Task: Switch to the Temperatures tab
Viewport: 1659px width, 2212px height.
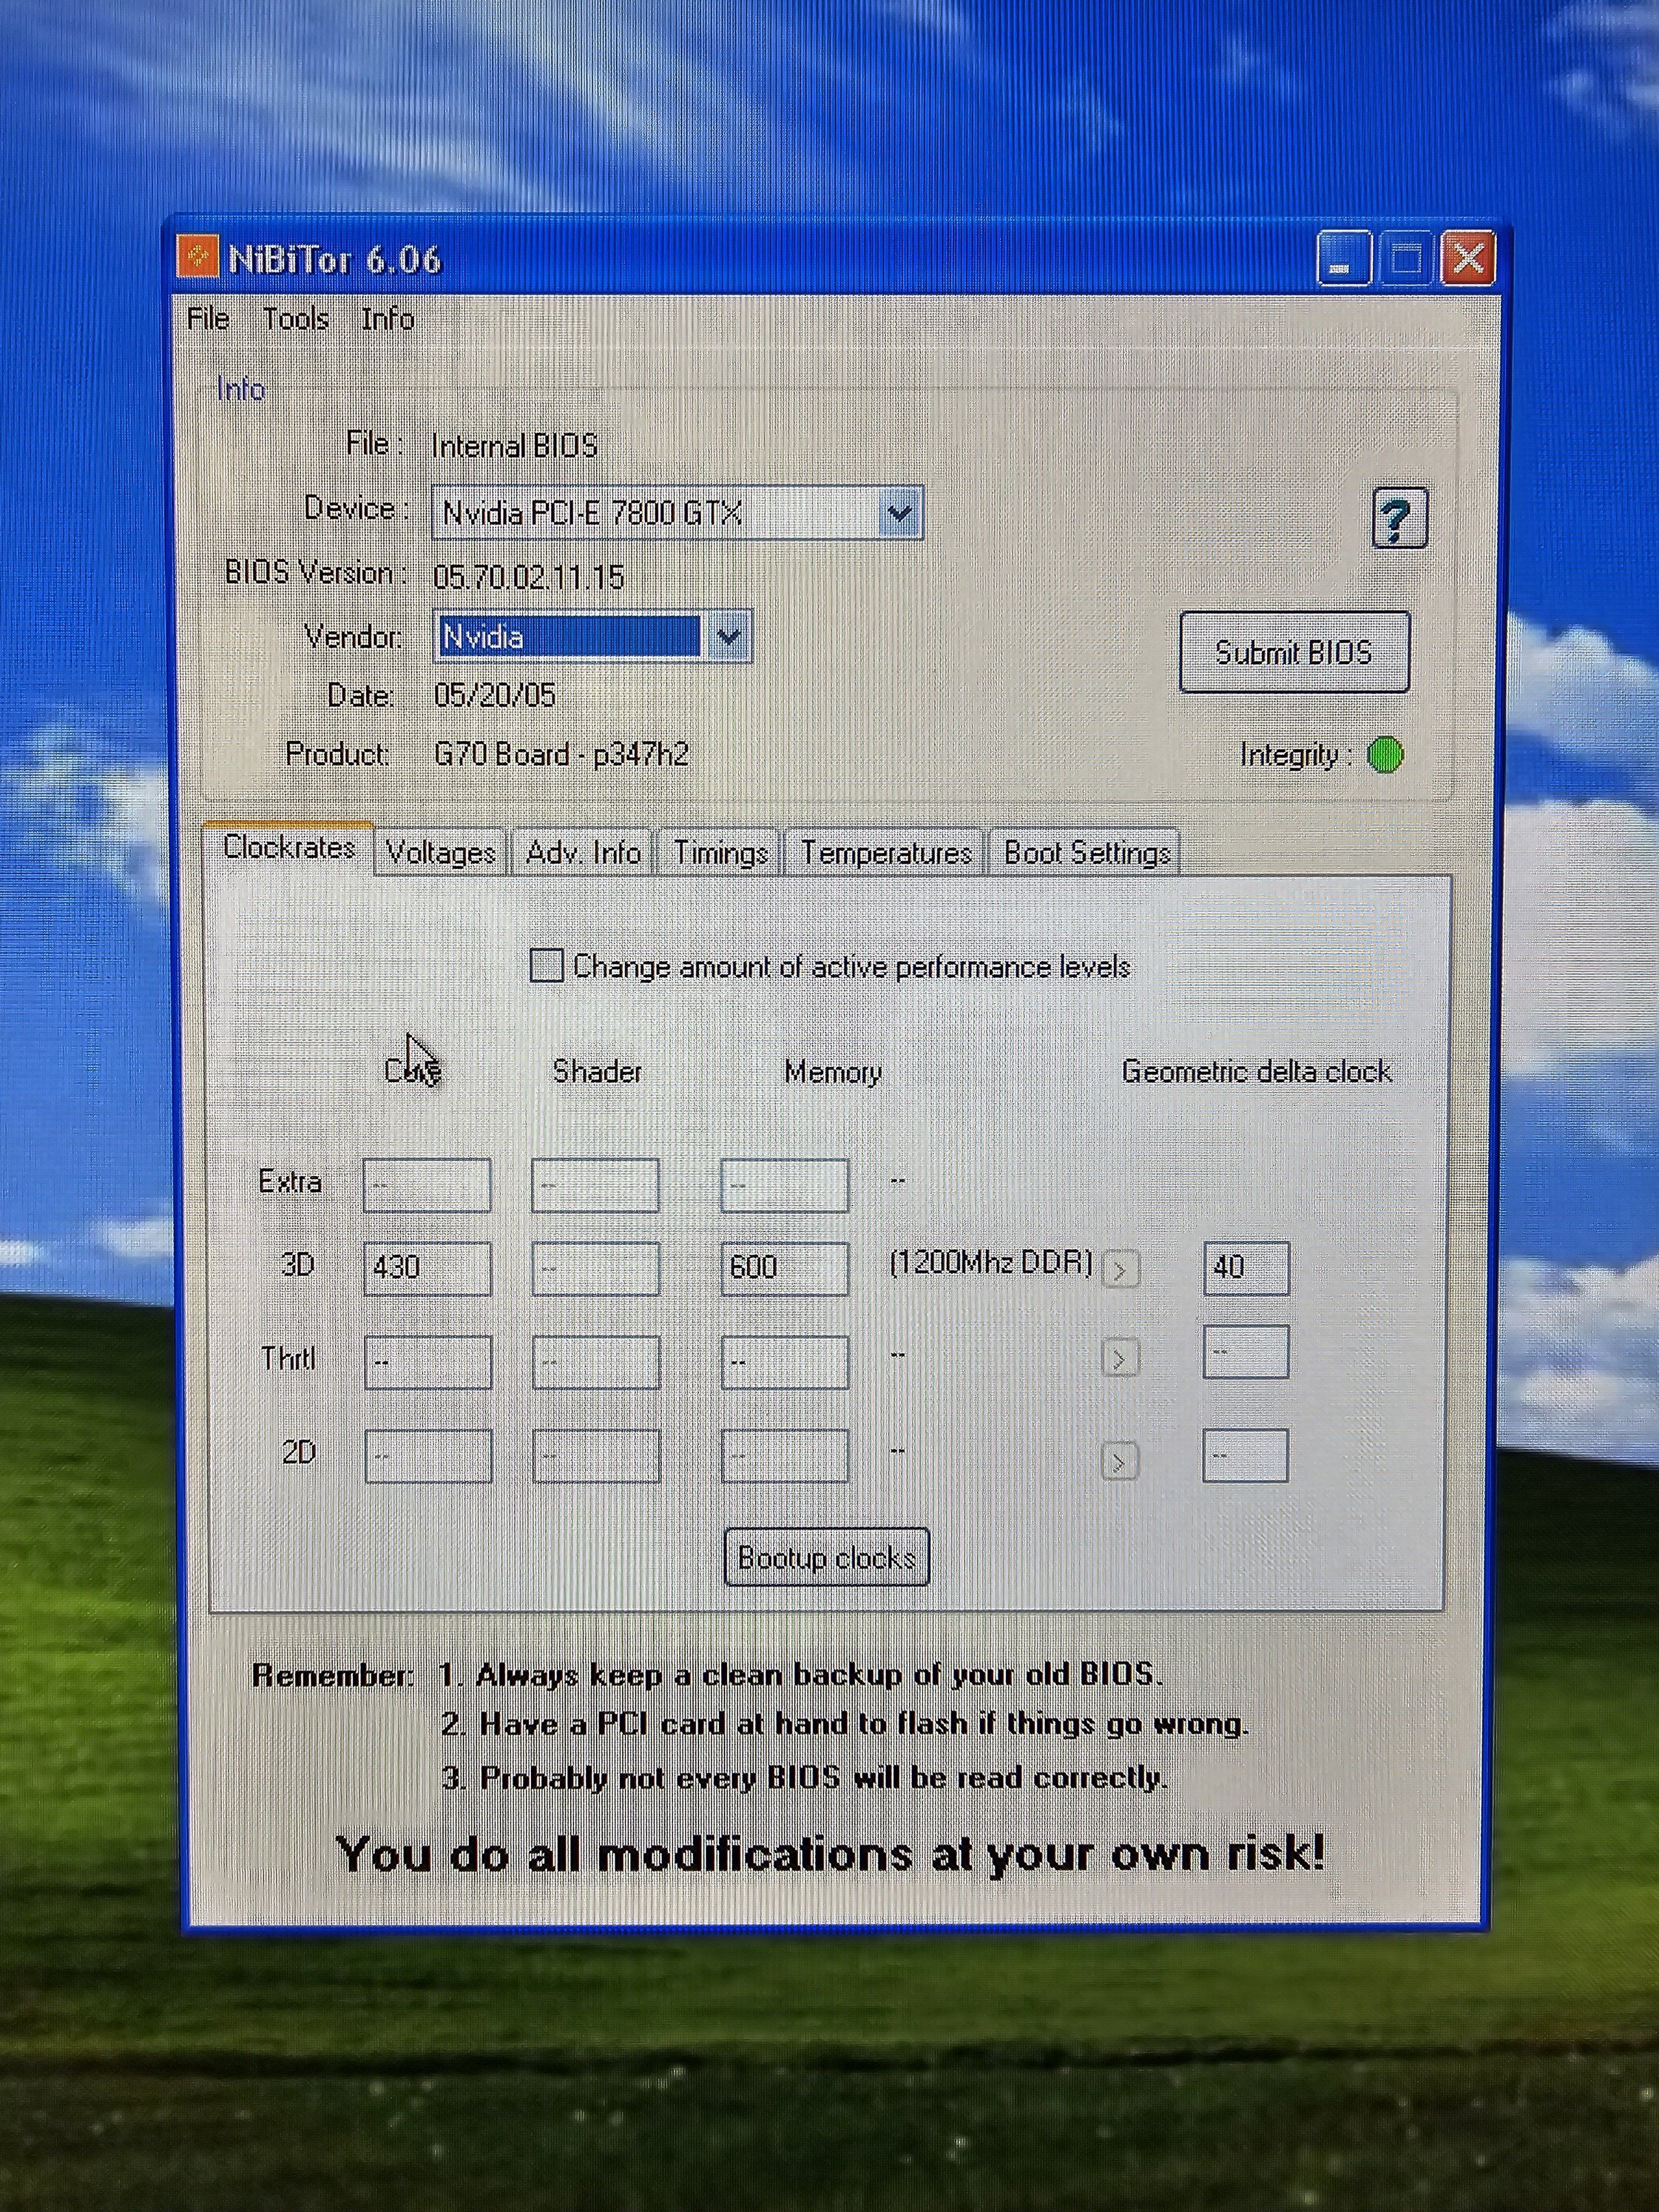Action: click(x=885, y=853)
